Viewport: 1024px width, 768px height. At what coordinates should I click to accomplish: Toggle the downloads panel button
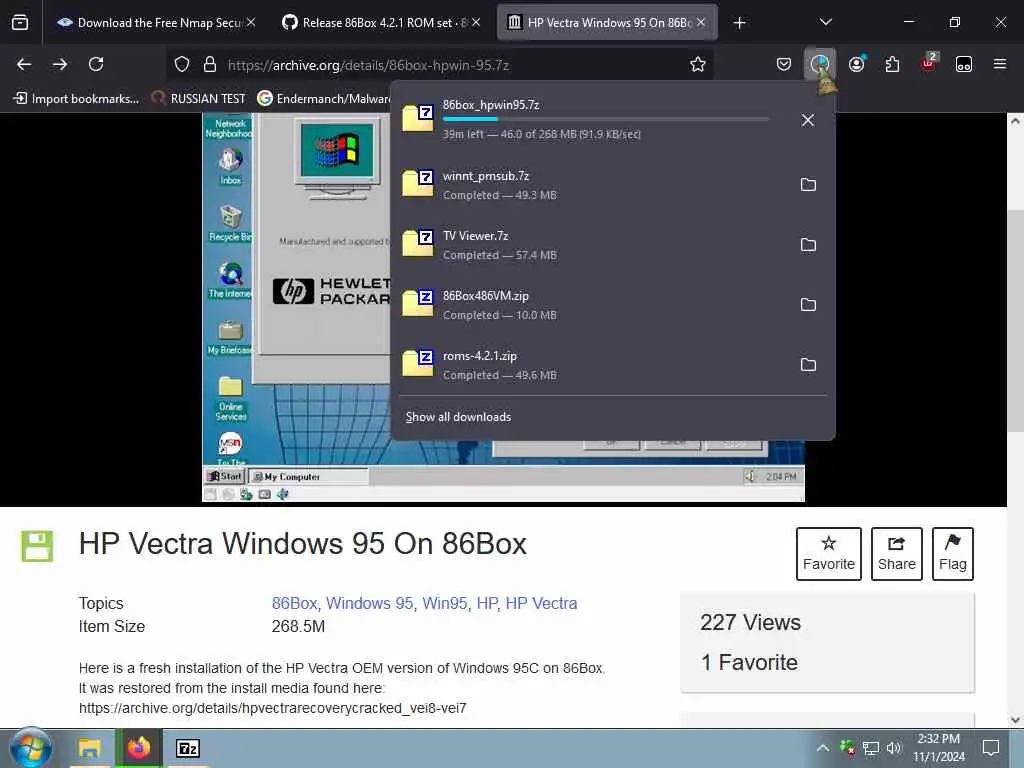pos(820,64)
